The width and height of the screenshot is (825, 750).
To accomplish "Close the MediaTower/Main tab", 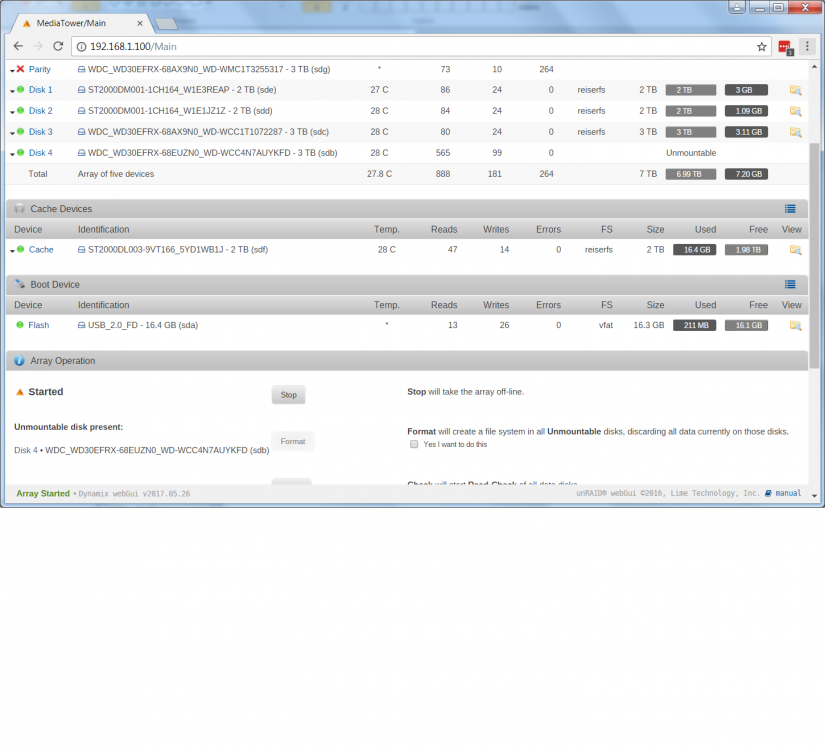I will coord(139,23).
